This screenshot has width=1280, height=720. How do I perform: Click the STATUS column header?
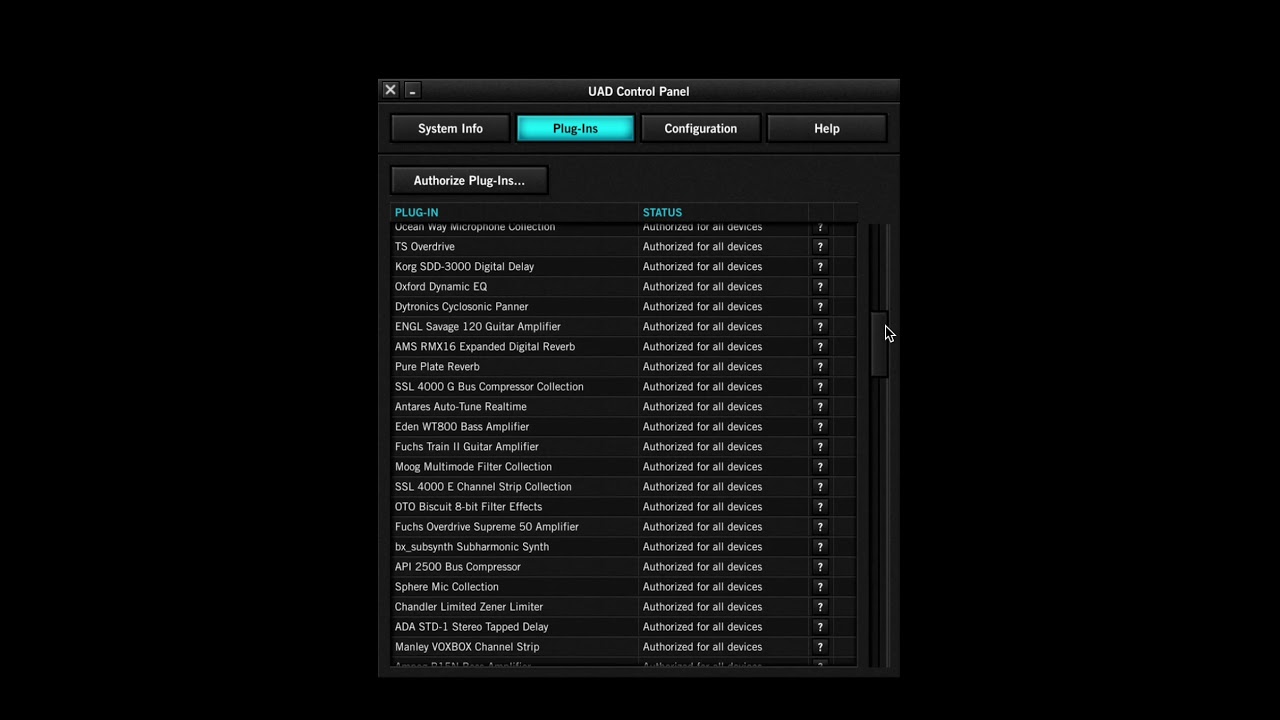pyautogui.click(x=662, y=212)
